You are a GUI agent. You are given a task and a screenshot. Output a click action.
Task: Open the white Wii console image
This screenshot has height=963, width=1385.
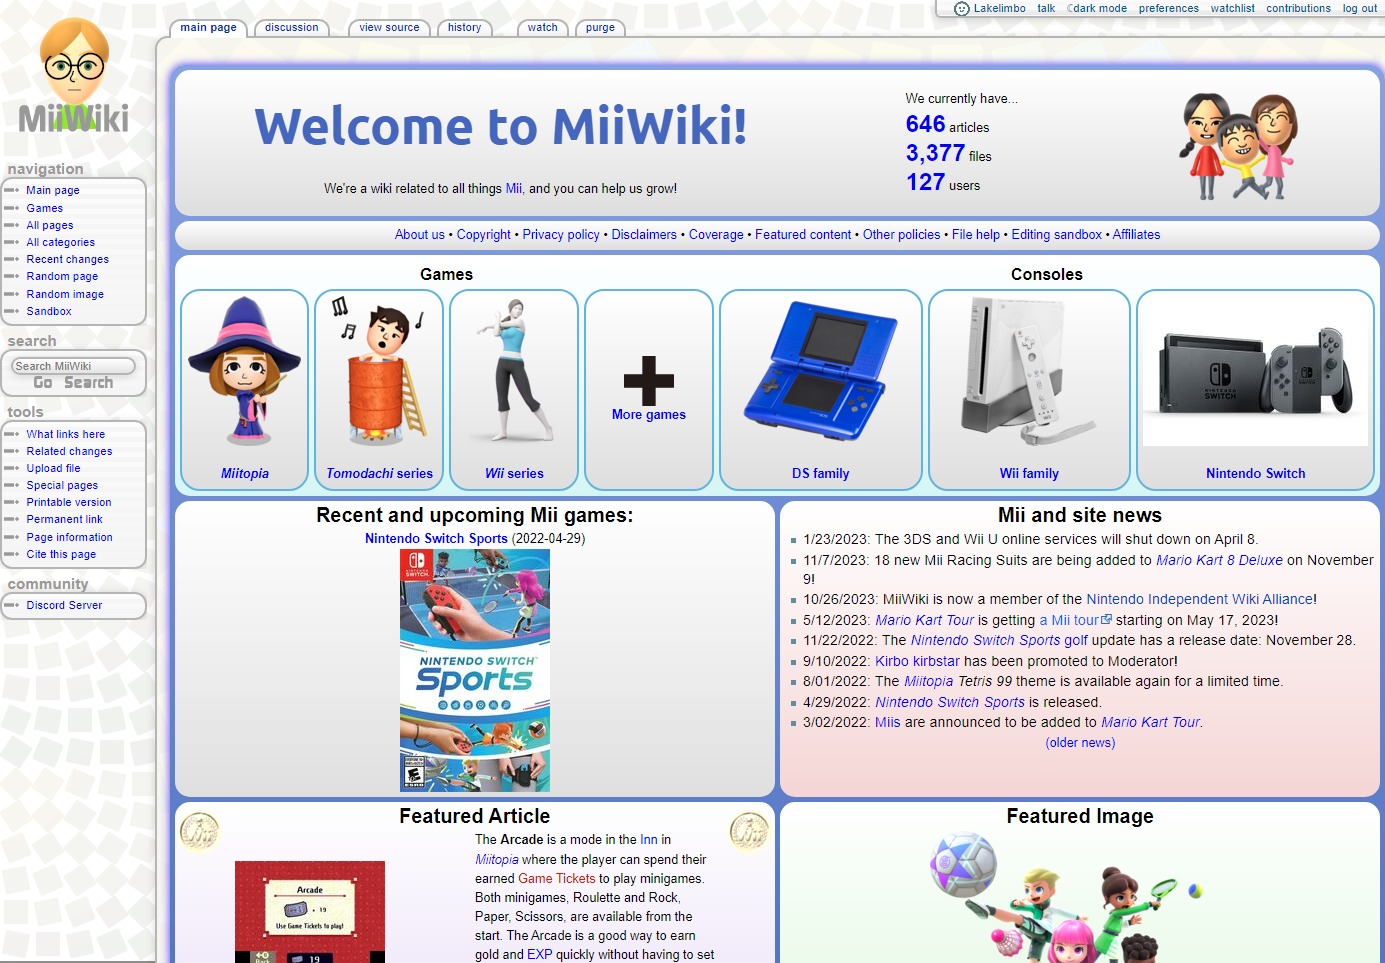tap(1029, 371)
